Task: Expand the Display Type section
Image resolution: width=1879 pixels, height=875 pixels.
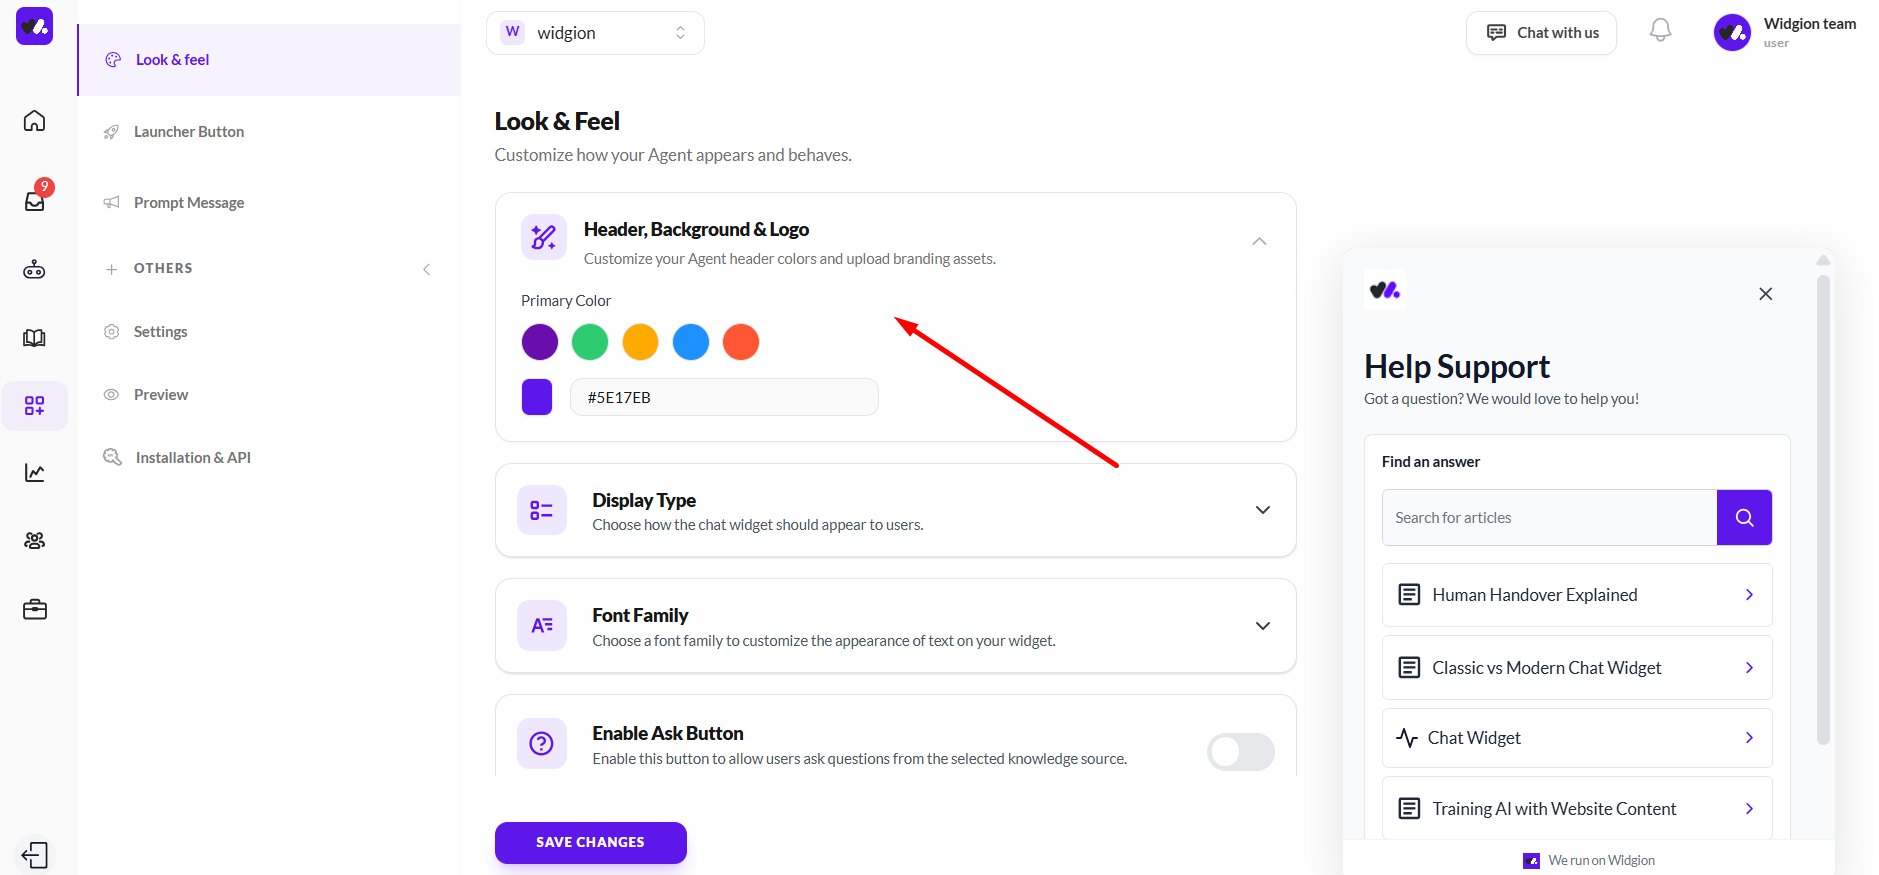Action: [x=1263, y=510]
